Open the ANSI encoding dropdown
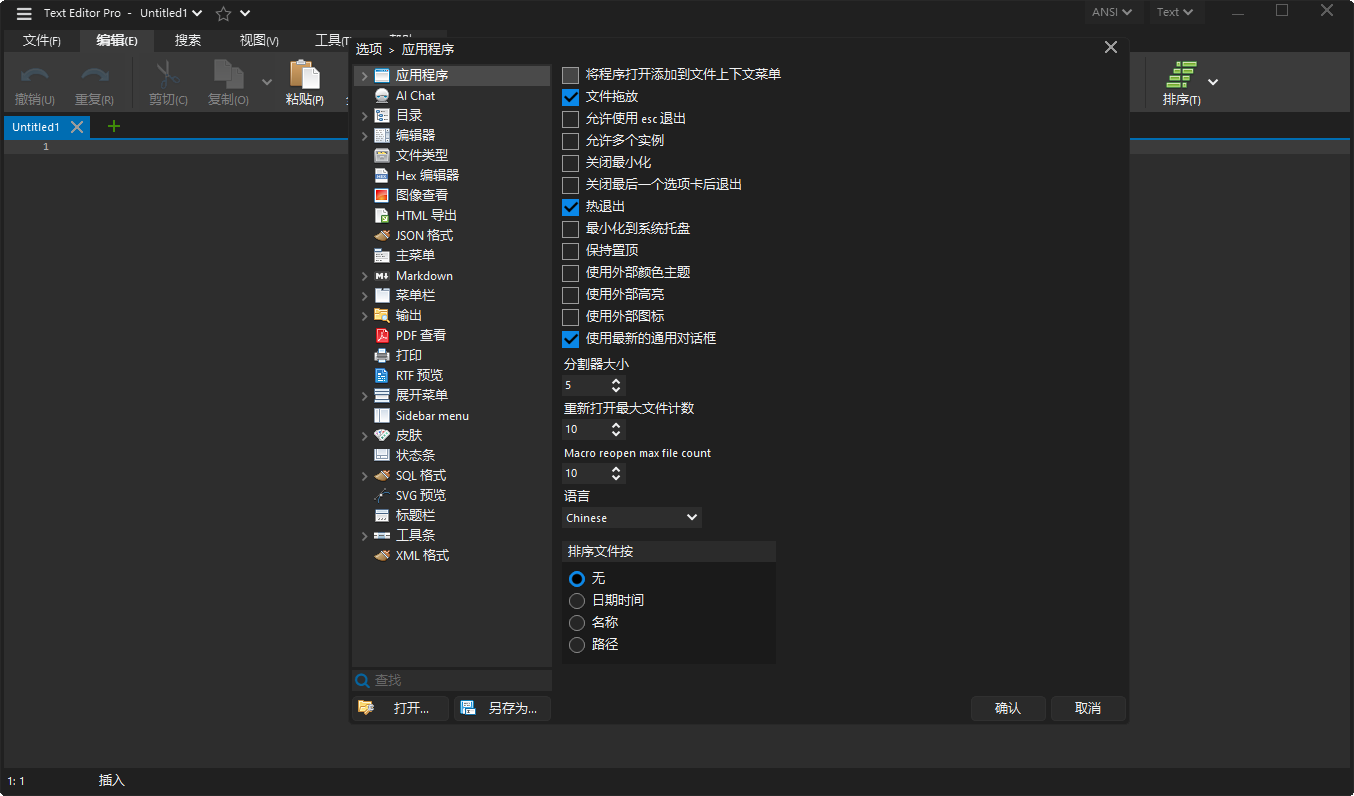 pos(1112,12)
